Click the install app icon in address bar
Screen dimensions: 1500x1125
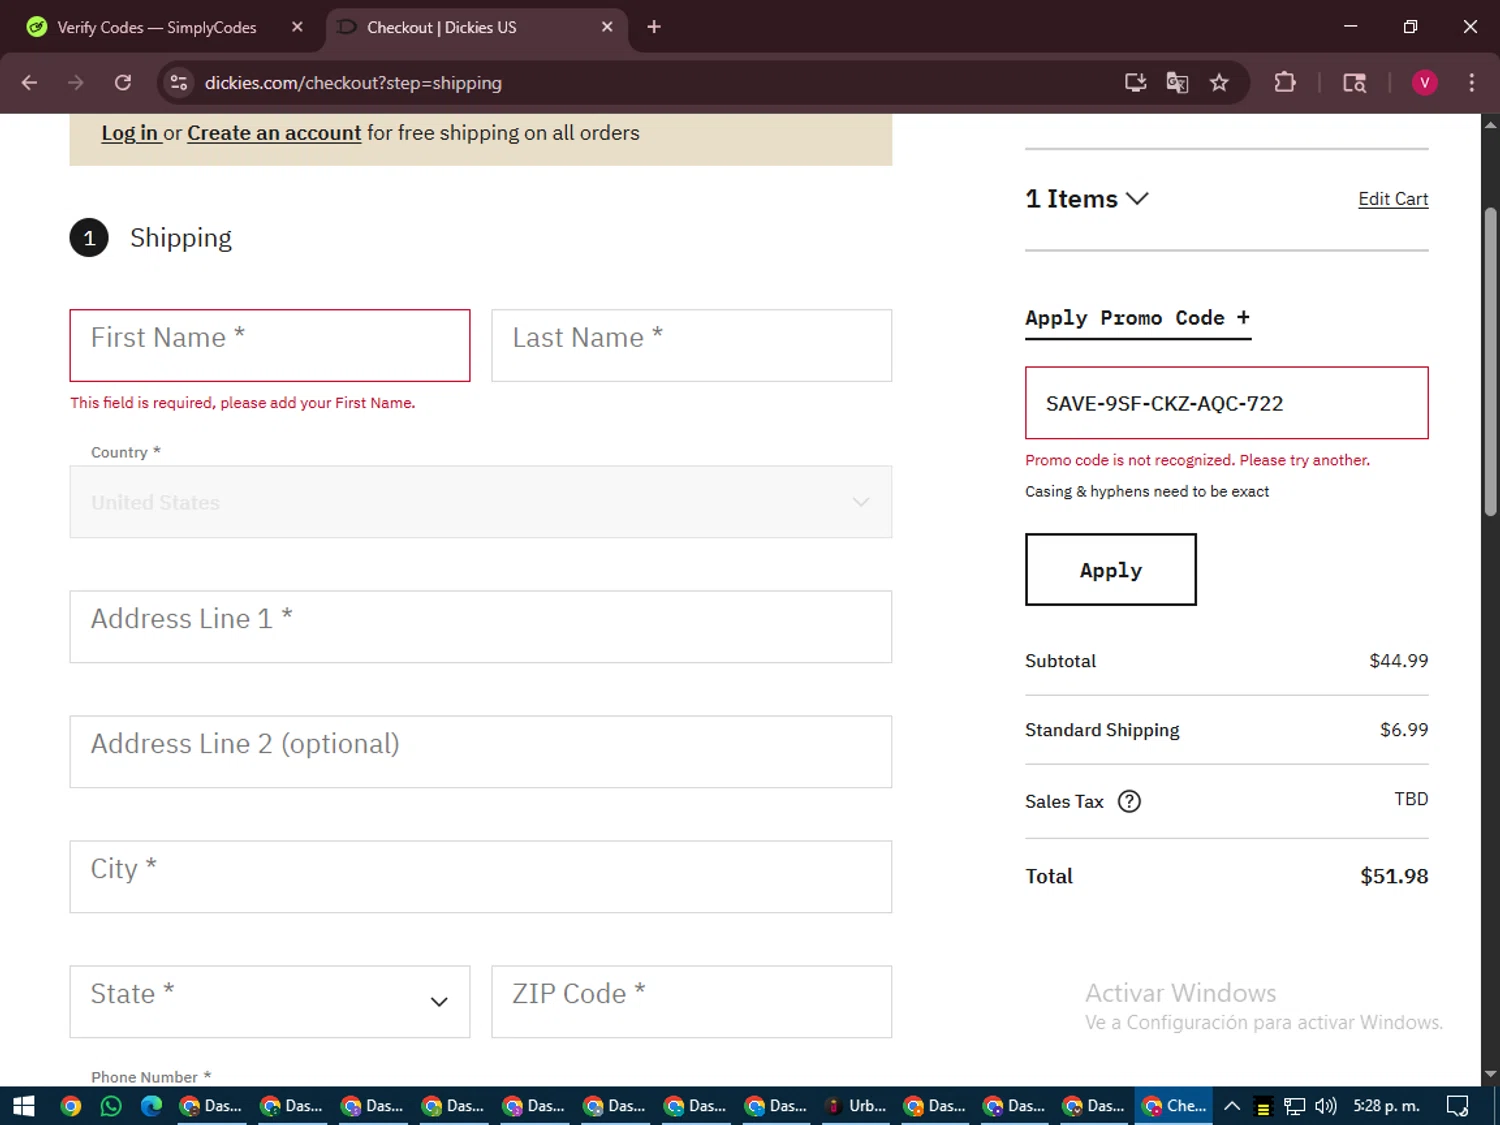[1135, 83]
